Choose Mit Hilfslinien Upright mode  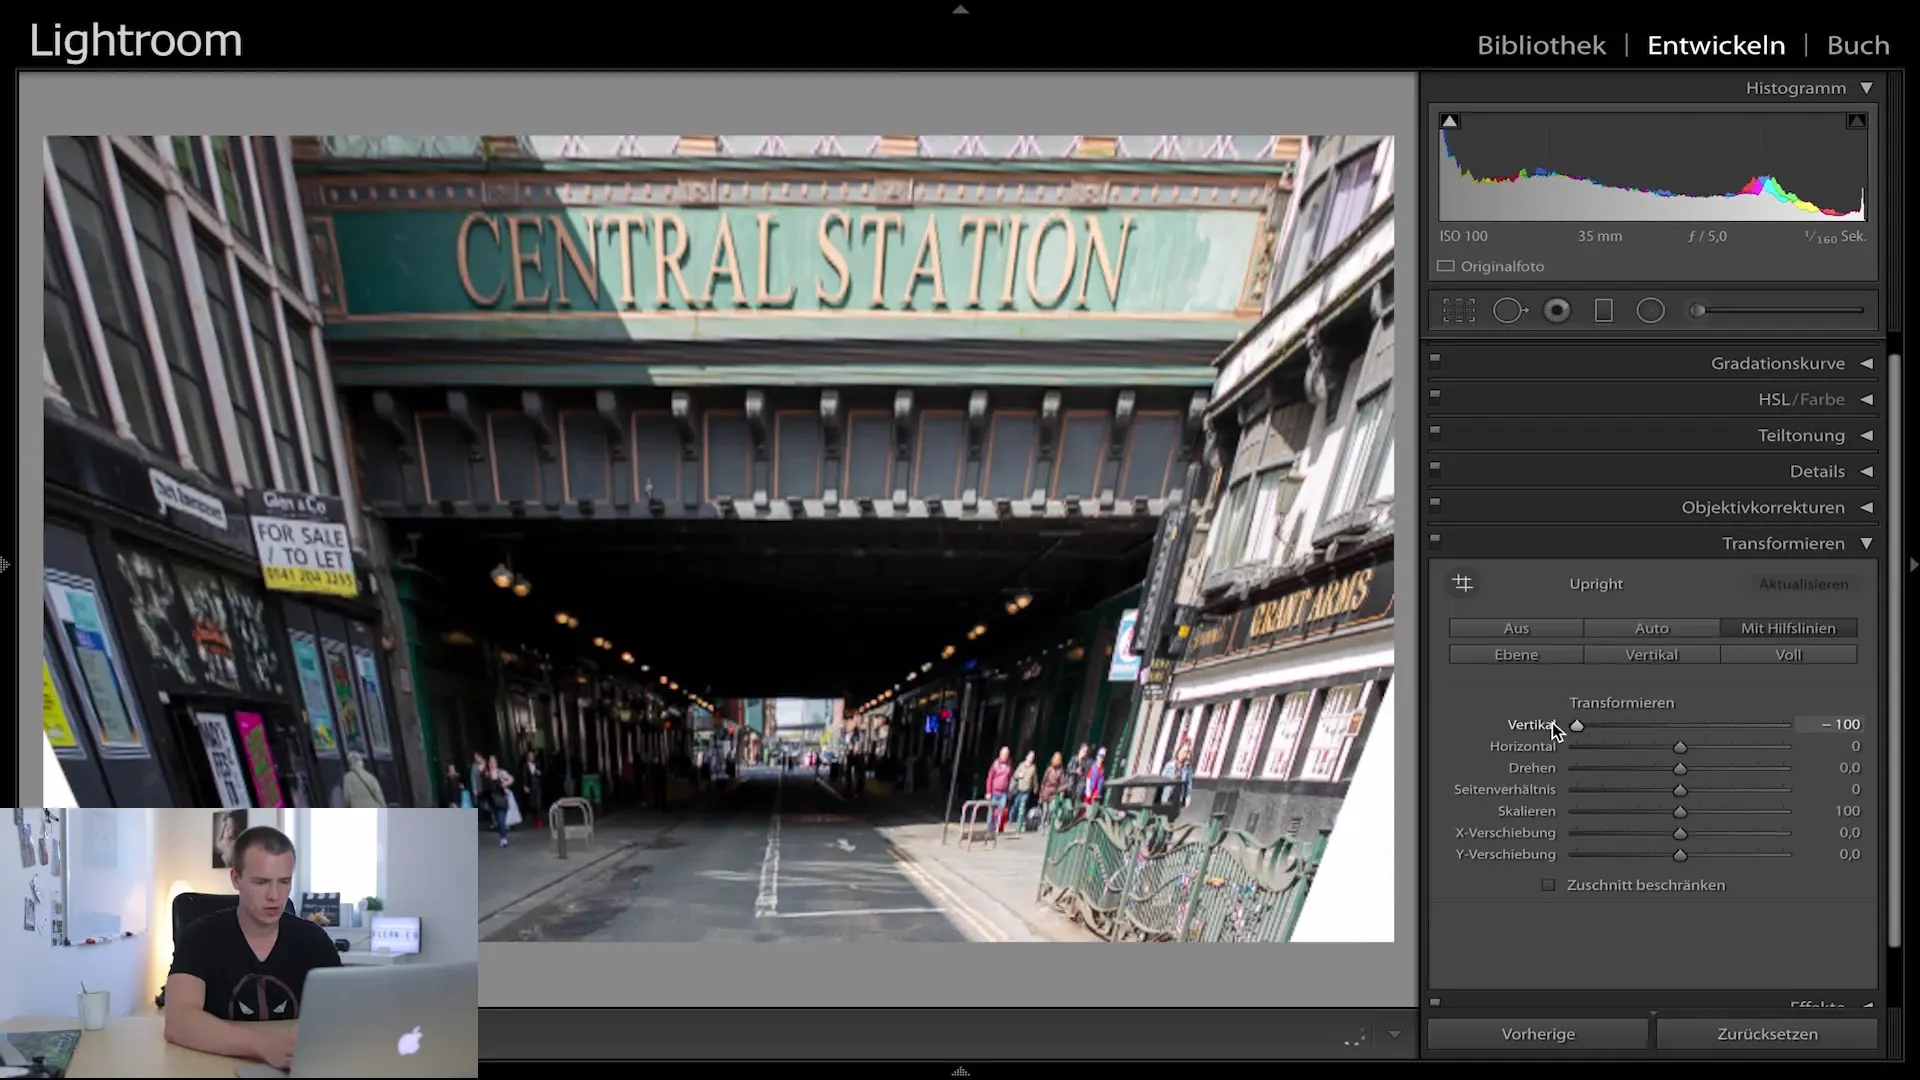1788,628
